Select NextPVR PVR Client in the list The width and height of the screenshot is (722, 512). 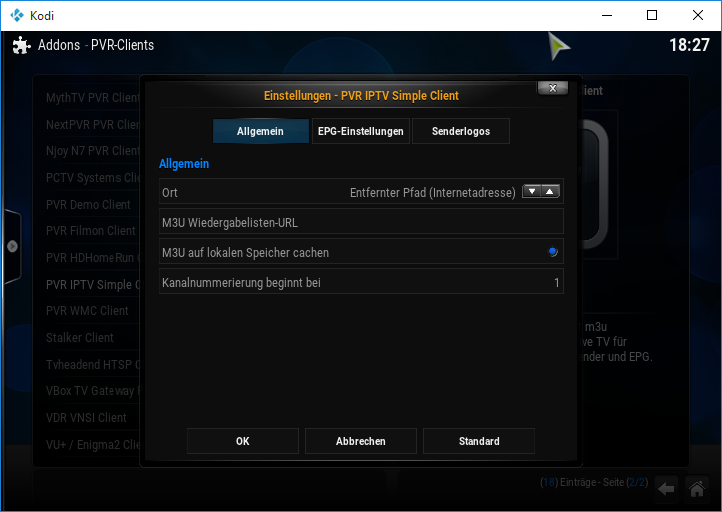(x=93, y=125)
